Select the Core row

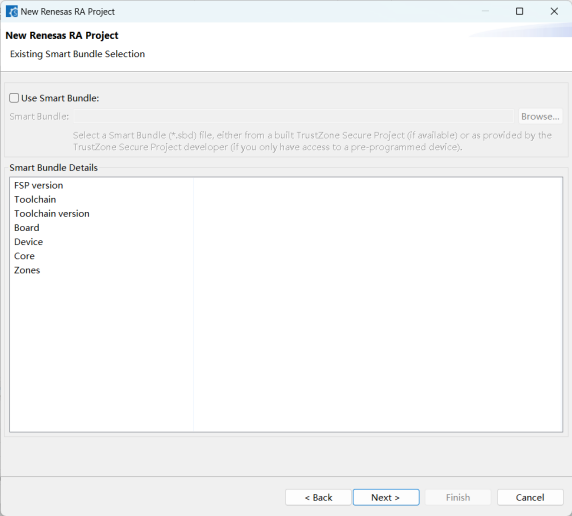click(x=286, y=256)
